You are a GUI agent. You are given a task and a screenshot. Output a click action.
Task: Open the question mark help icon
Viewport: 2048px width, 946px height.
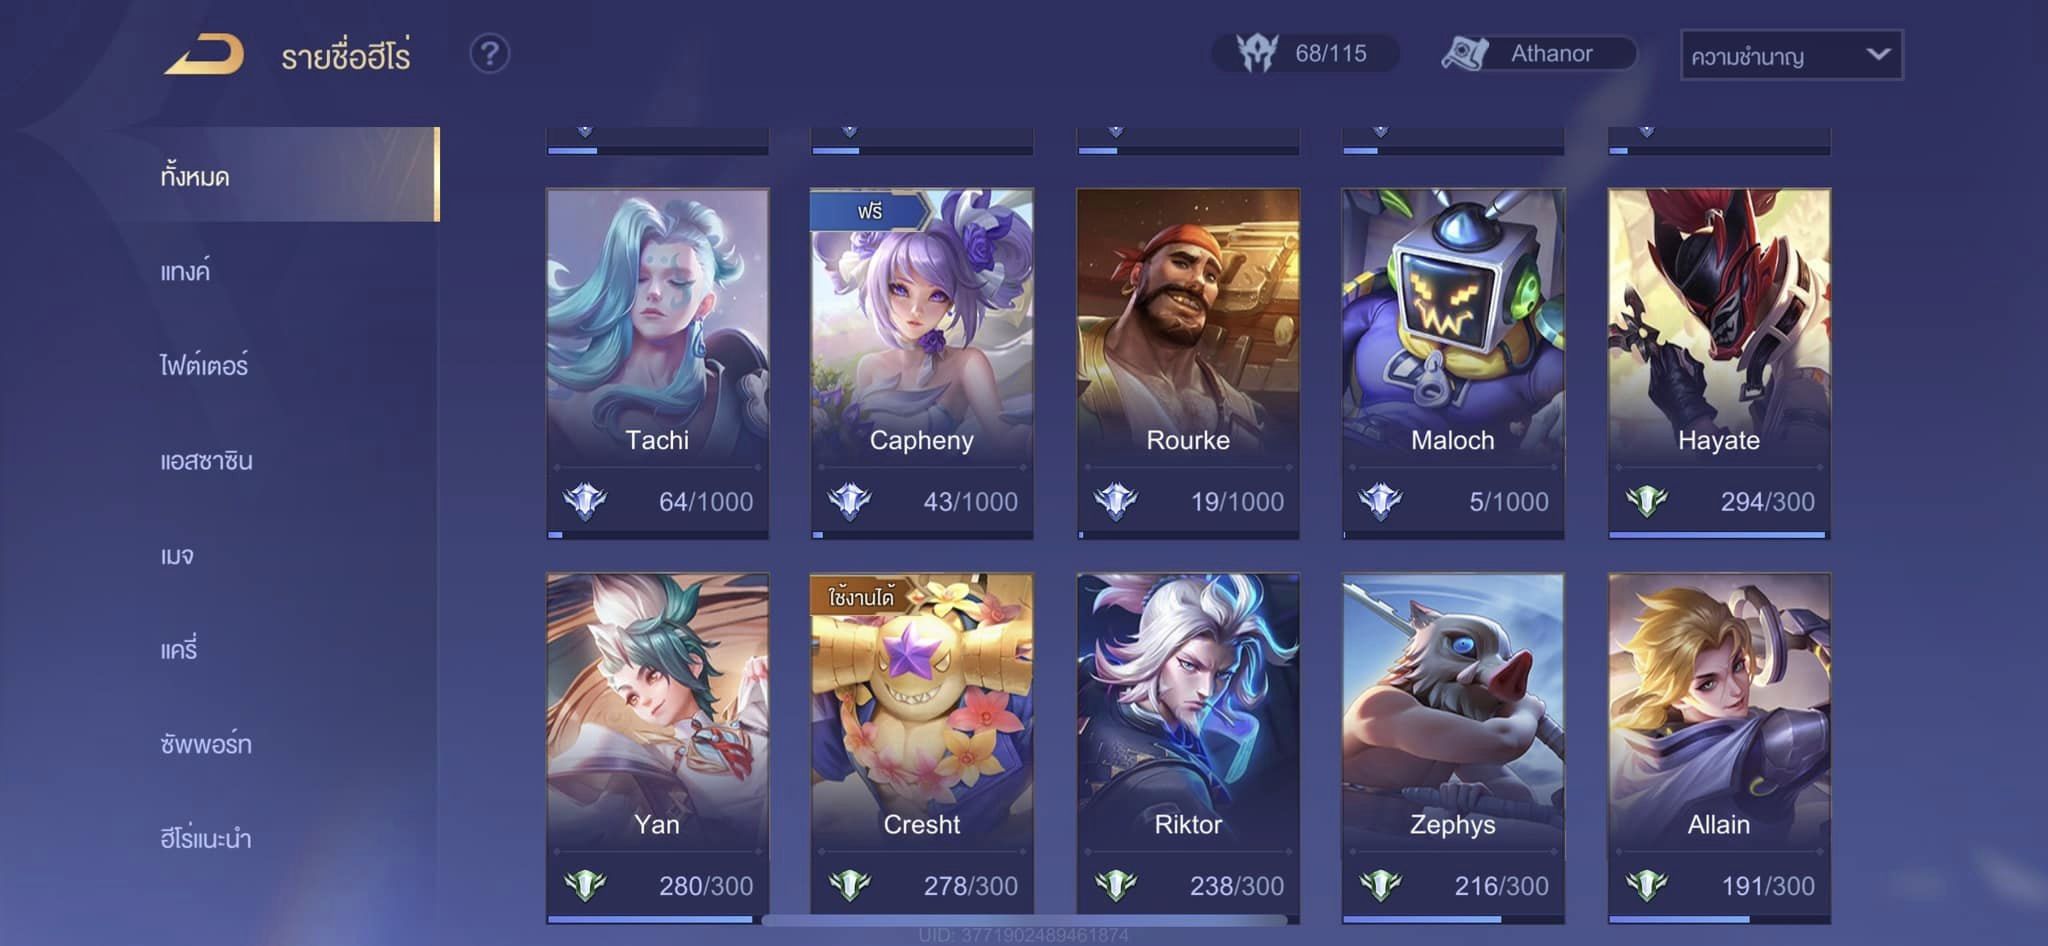(x=490, y=53)
